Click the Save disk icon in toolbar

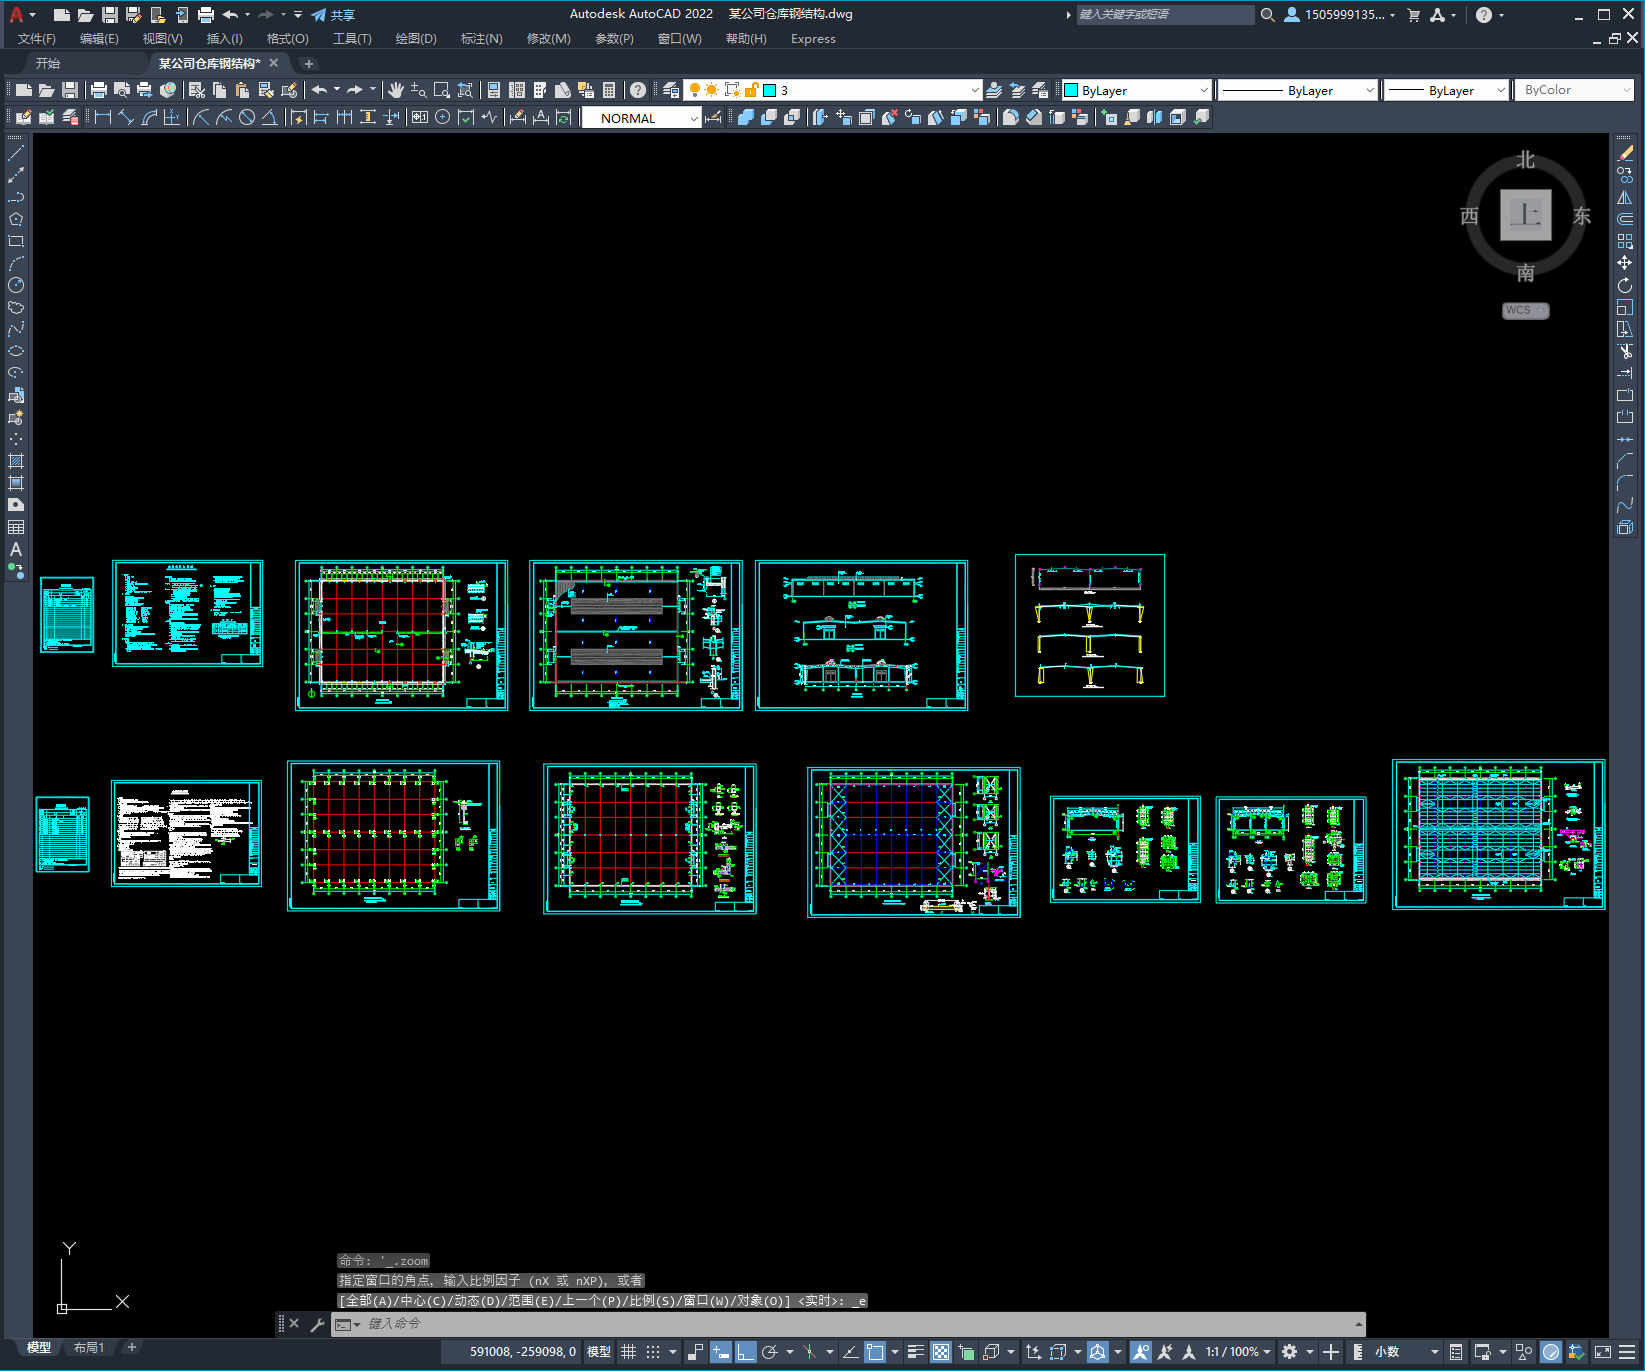70,90
